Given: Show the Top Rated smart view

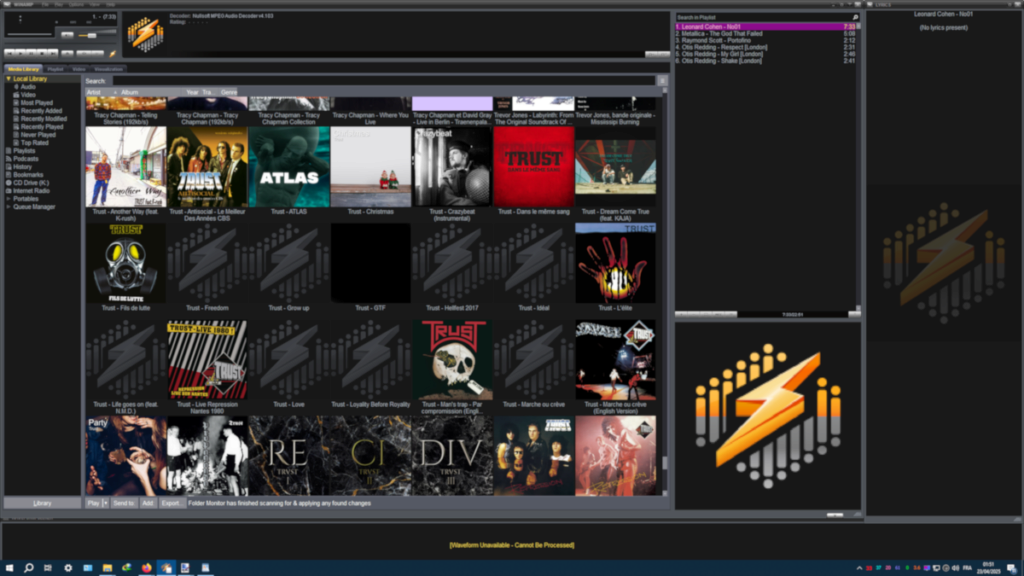Looking at the screenshot, I should pos(35,142).
